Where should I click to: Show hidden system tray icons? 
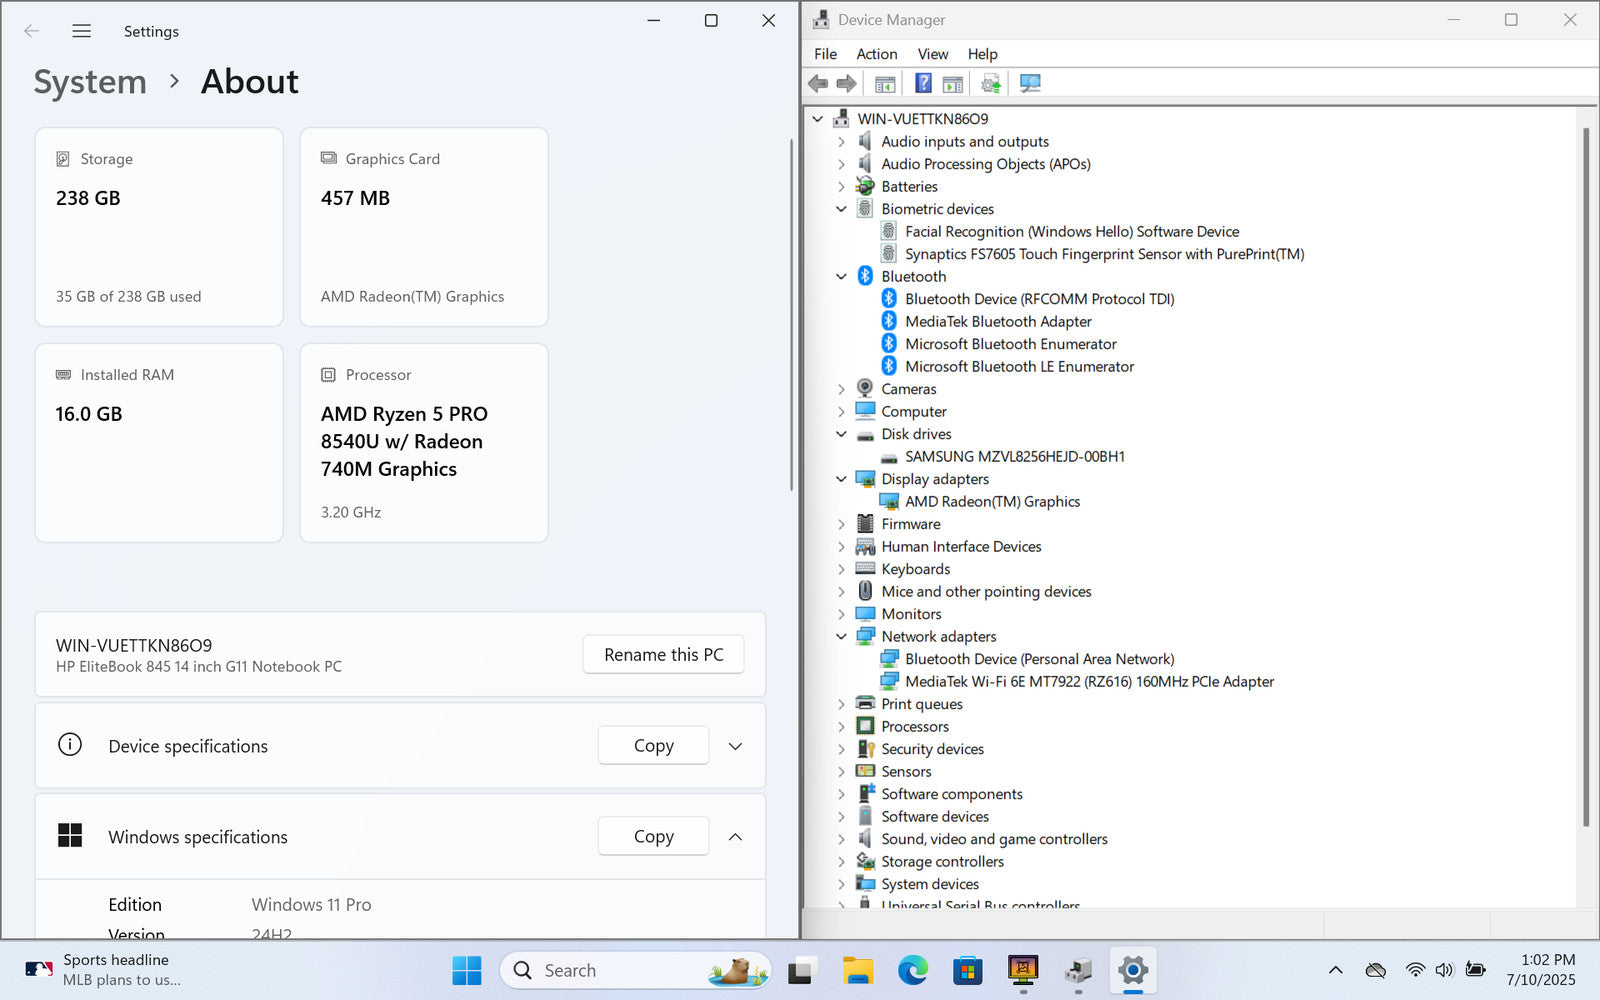1335,970
